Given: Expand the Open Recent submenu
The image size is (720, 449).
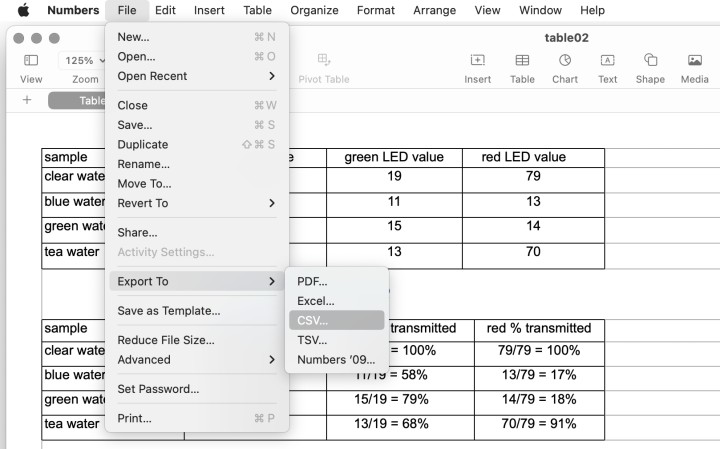Looking at the screenshot, I should [197, 76].
